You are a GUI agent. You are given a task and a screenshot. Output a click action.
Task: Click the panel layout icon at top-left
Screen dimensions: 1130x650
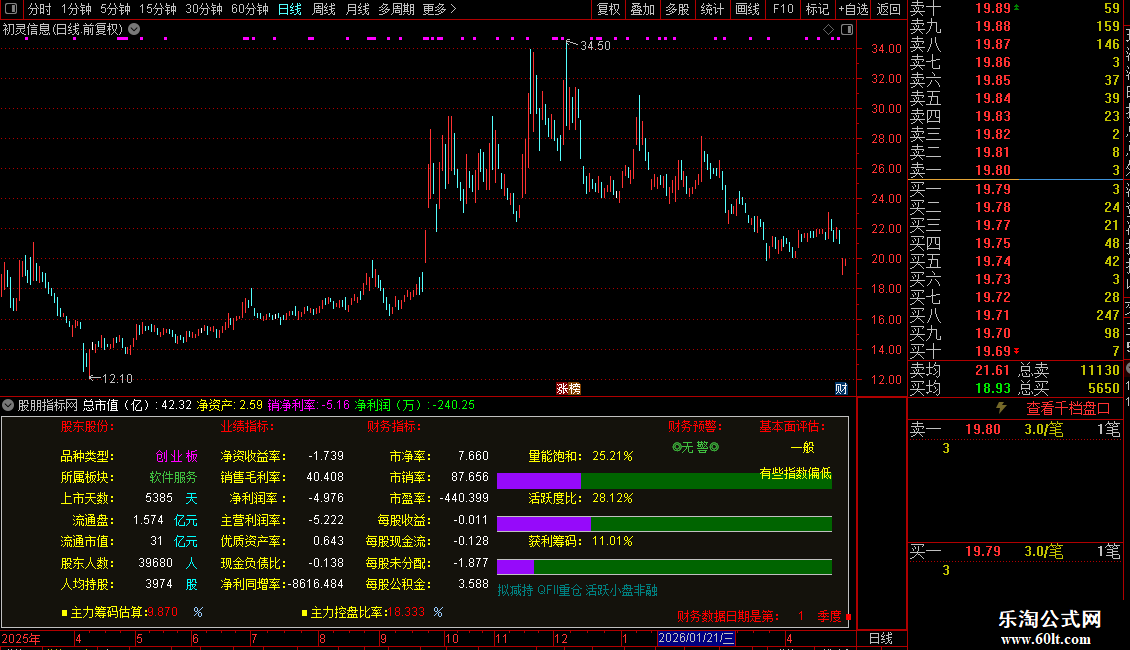[x=11, y=9]
